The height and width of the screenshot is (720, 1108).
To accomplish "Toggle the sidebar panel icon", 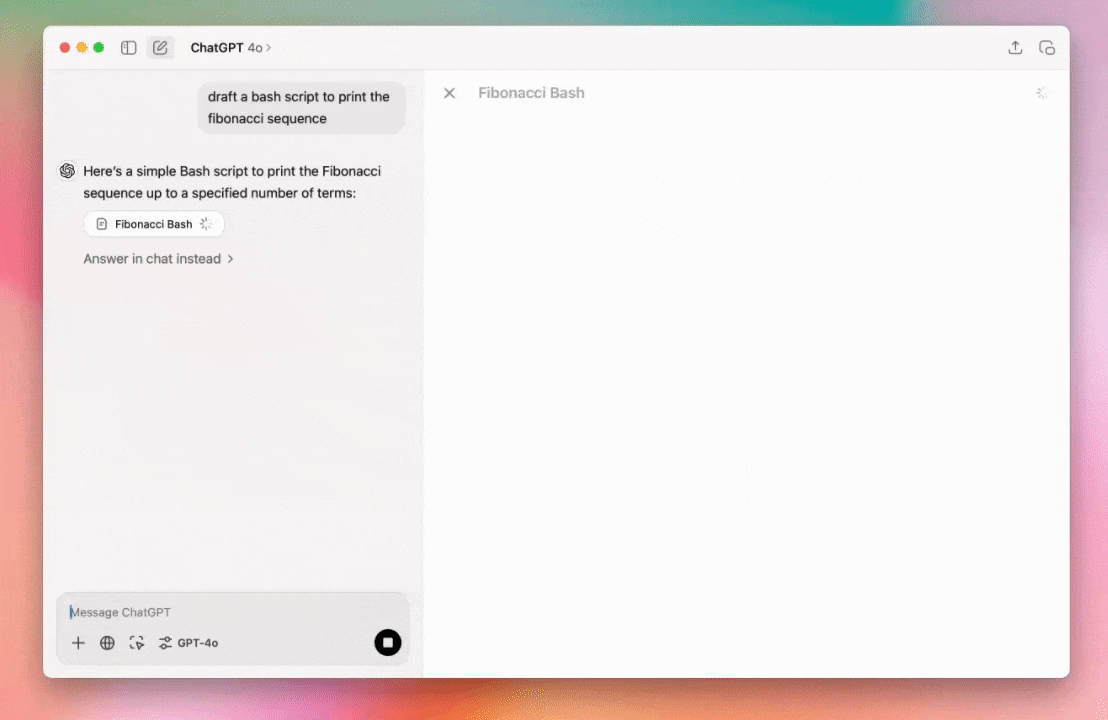I will tap(128, 47).
